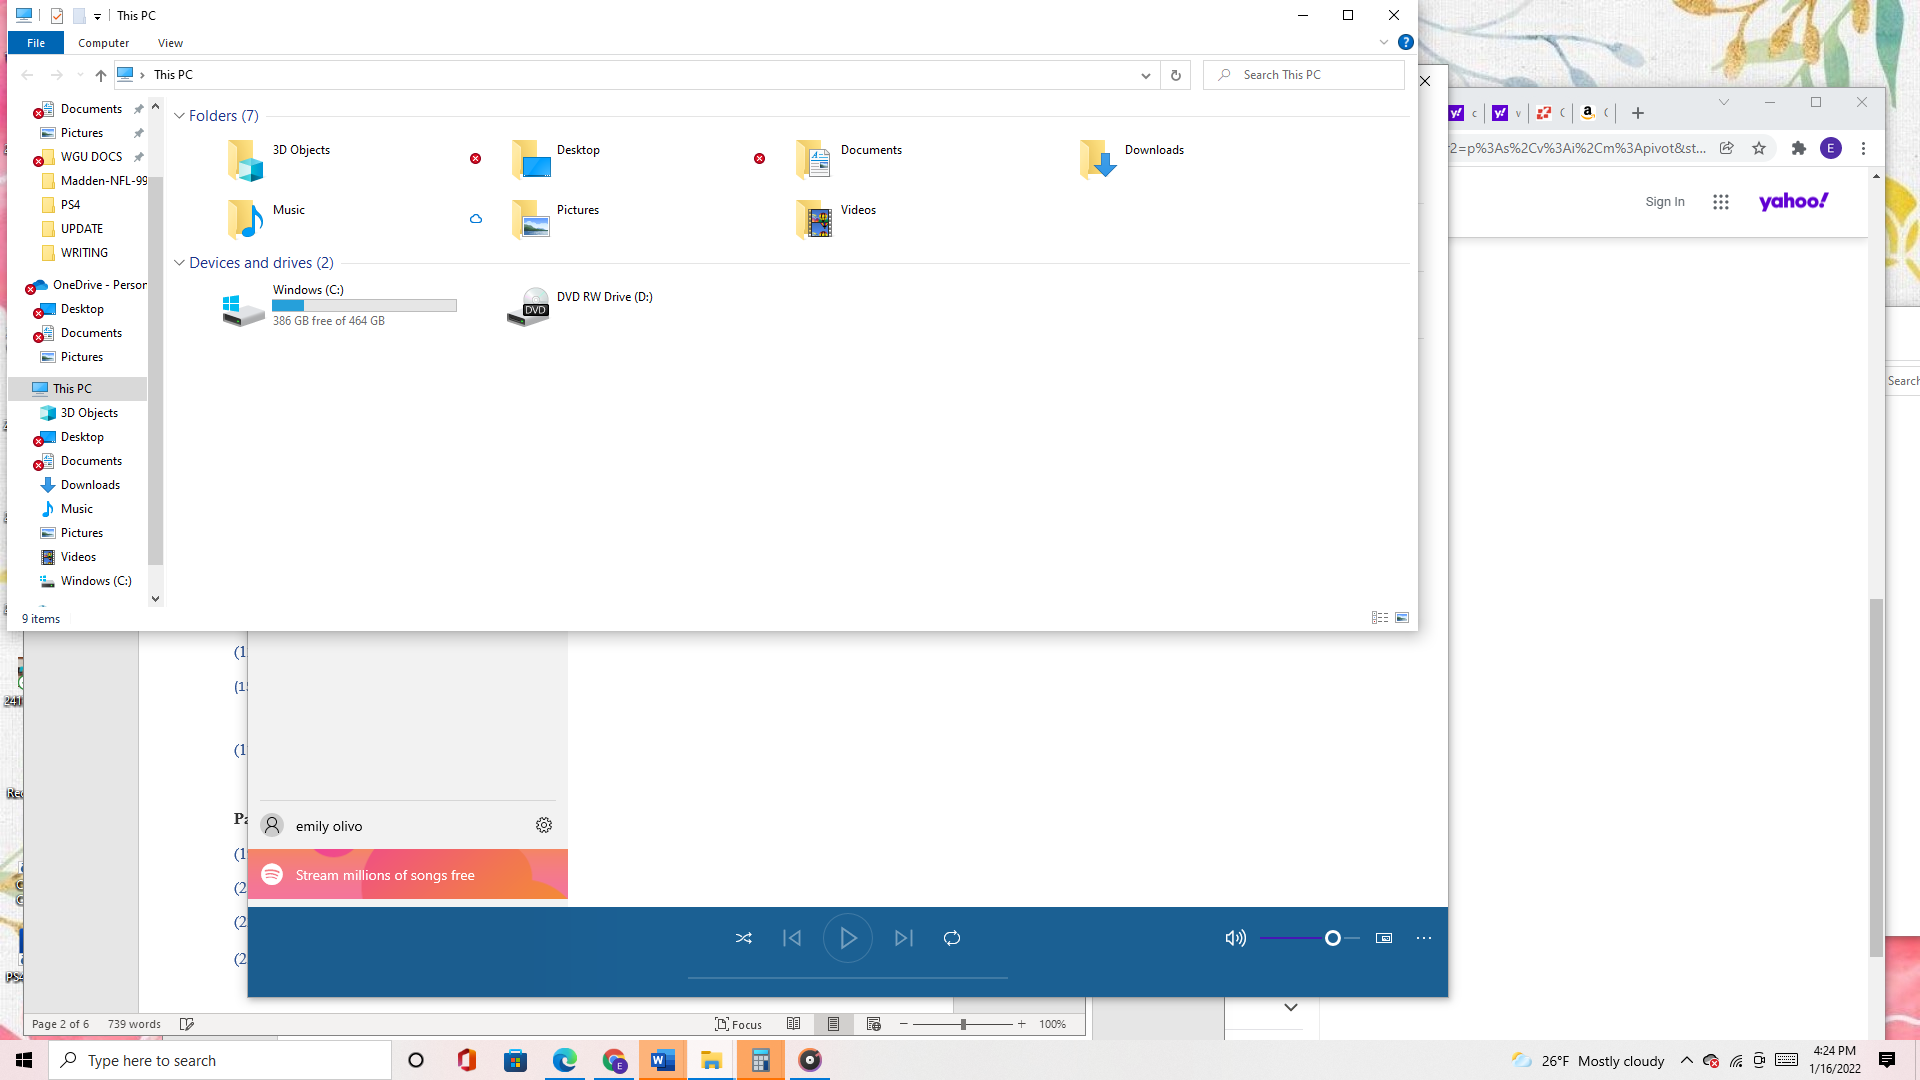Enable shuffle in the music player
This screenshot has height=1080, width=1920.
coord(743,938)
